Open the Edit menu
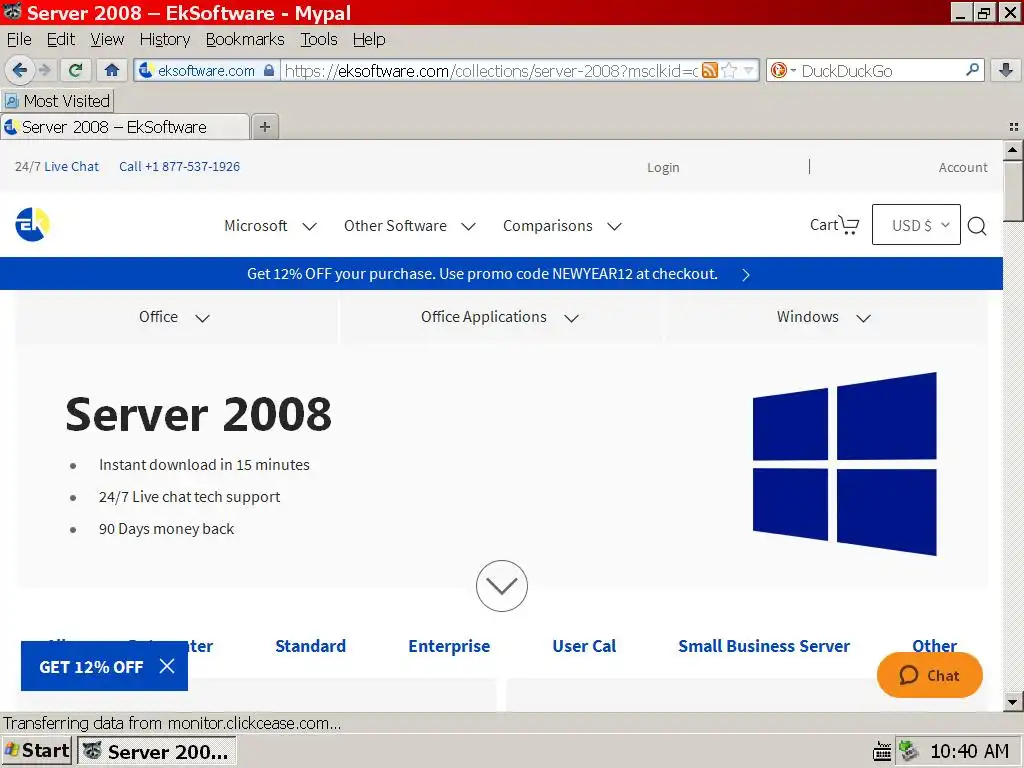The width and height of the screenshot is (1024, 768). (x=61, y=39)
